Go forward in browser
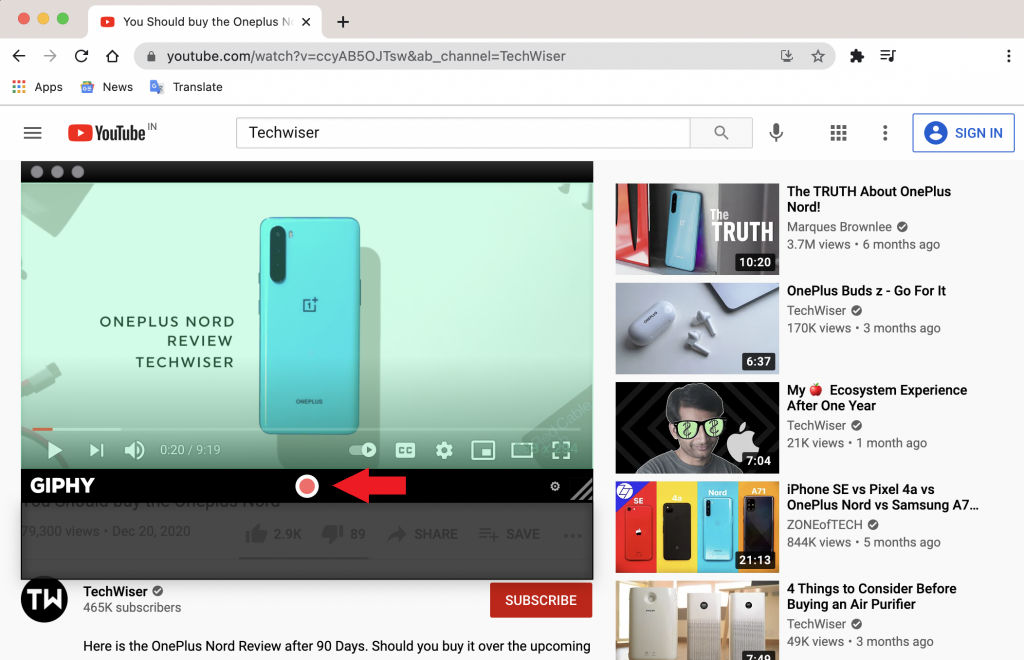Viewport: 1024px width, 660px height. click(x=50, y=56)
